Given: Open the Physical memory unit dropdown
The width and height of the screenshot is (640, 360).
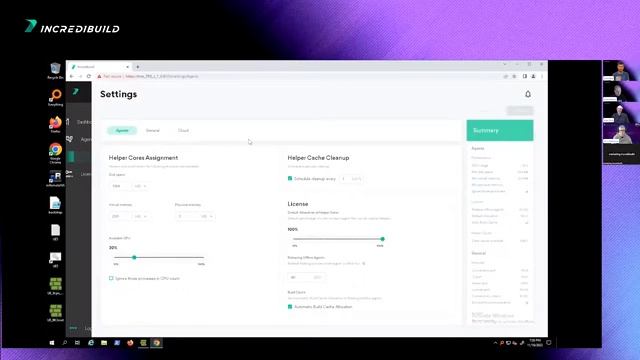Looking at the screenshot, I should (207, 216).
